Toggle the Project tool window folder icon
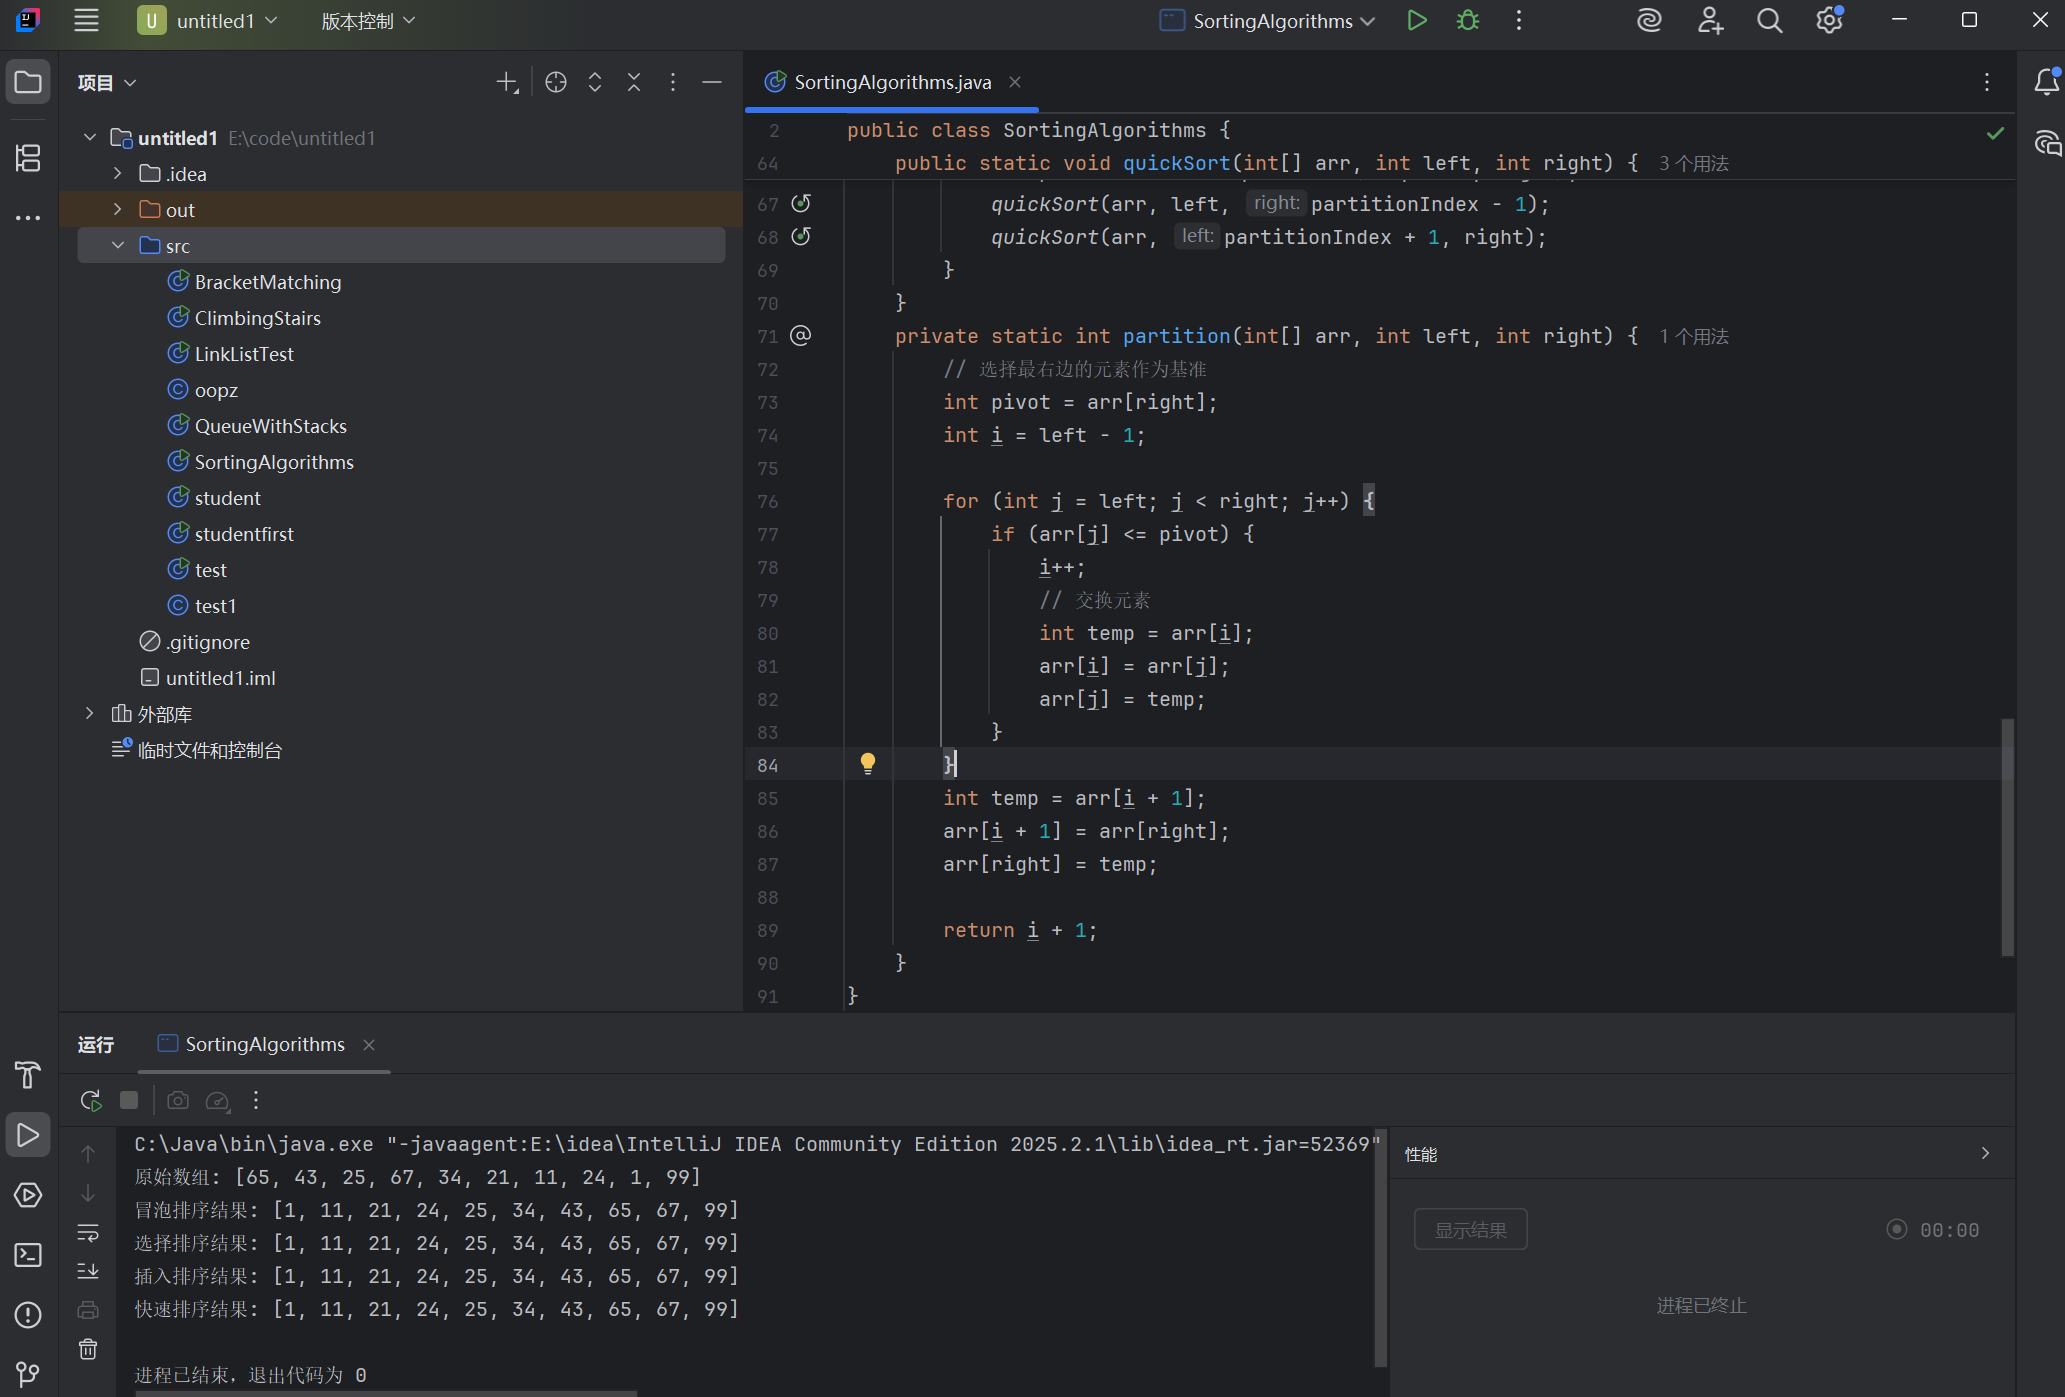2065x1397 pixels. coord(28,82)
